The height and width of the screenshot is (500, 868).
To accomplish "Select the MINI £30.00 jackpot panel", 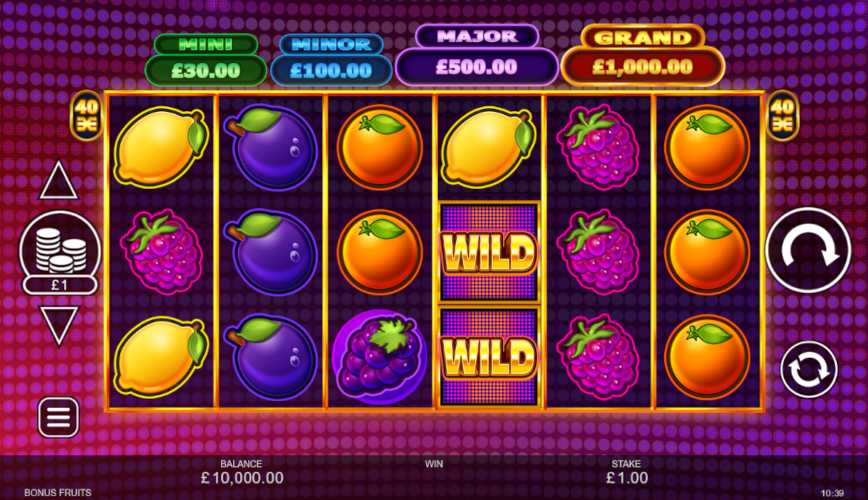I will 206,59.
